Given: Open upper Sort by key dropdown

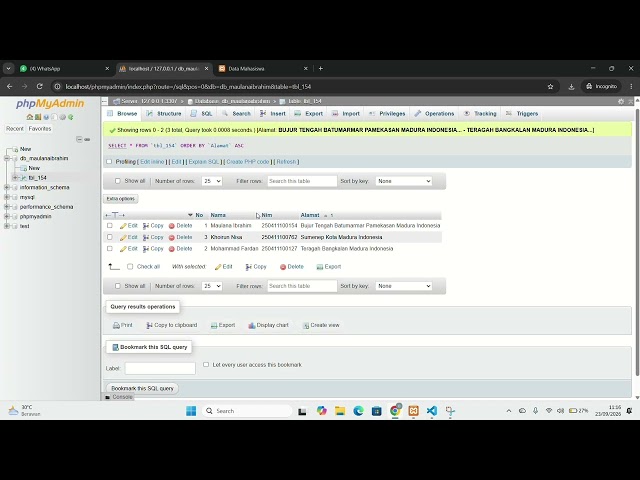Looking at the screenshot, I should coord(403,181).
